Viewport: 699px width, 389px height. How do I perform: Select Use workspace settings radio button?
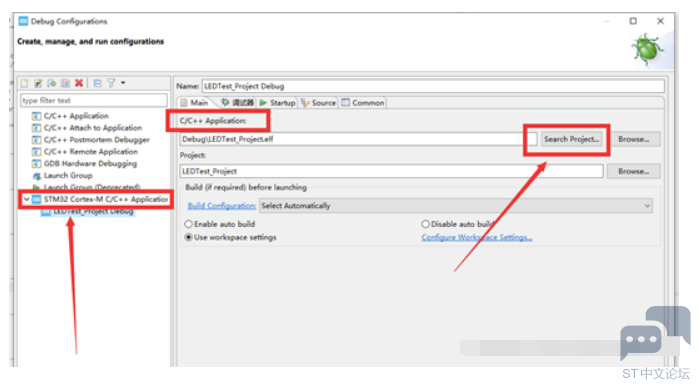[189, 237]
